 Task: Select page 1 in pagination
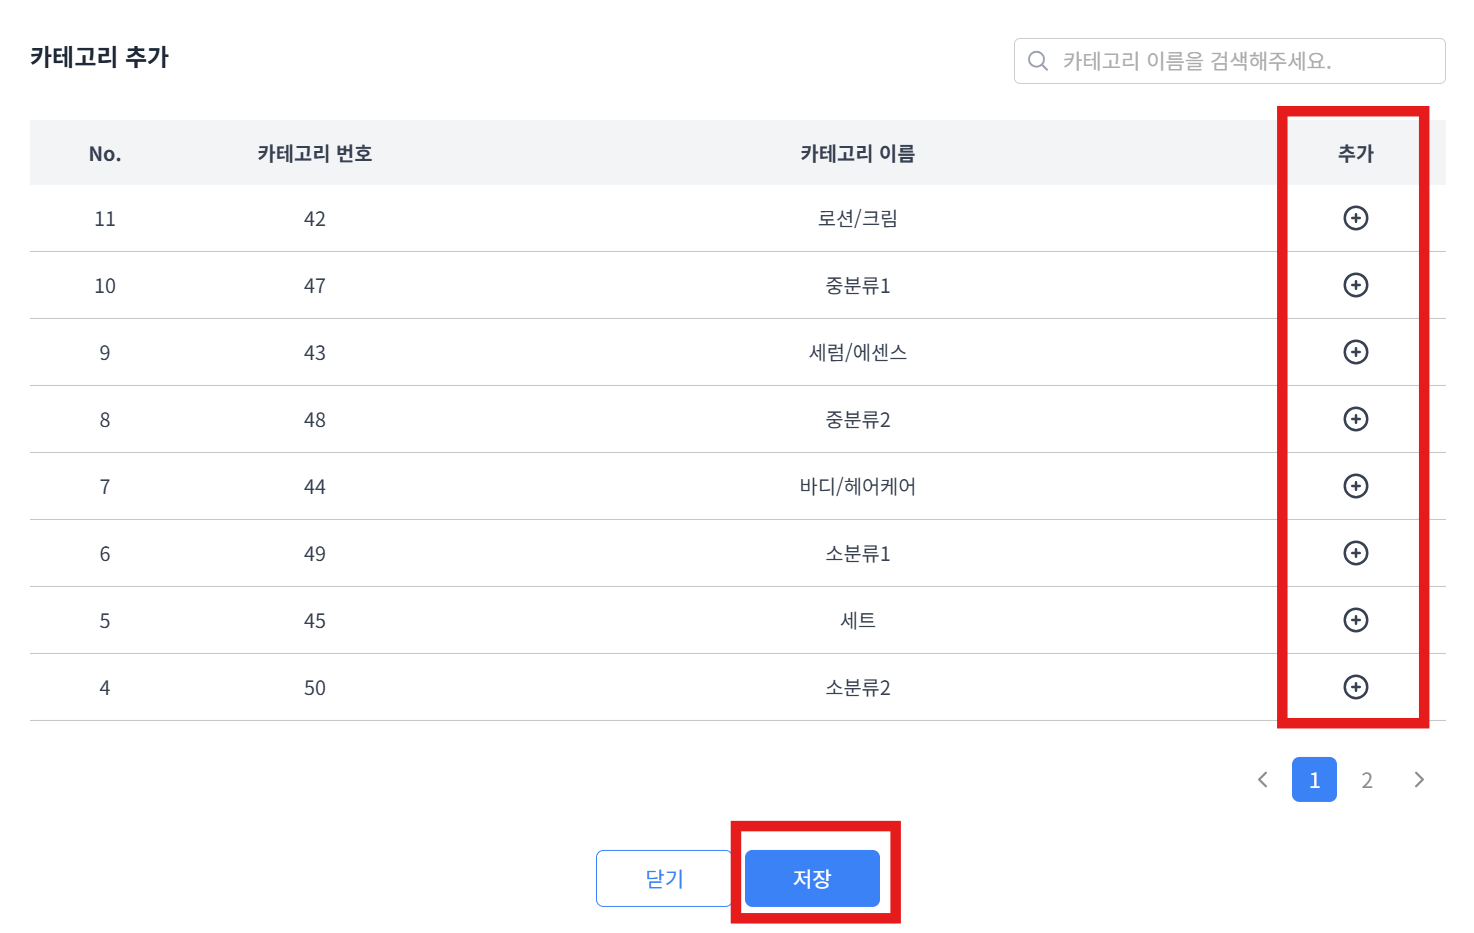[x=1314, y=780]
